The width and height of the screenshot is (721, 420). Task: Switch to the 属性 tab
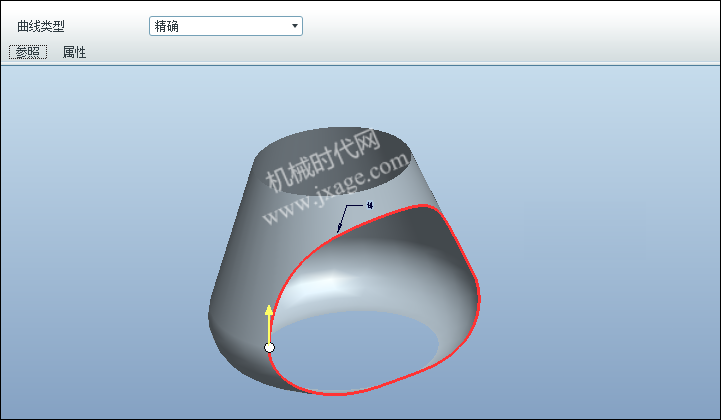coord(74,52)
